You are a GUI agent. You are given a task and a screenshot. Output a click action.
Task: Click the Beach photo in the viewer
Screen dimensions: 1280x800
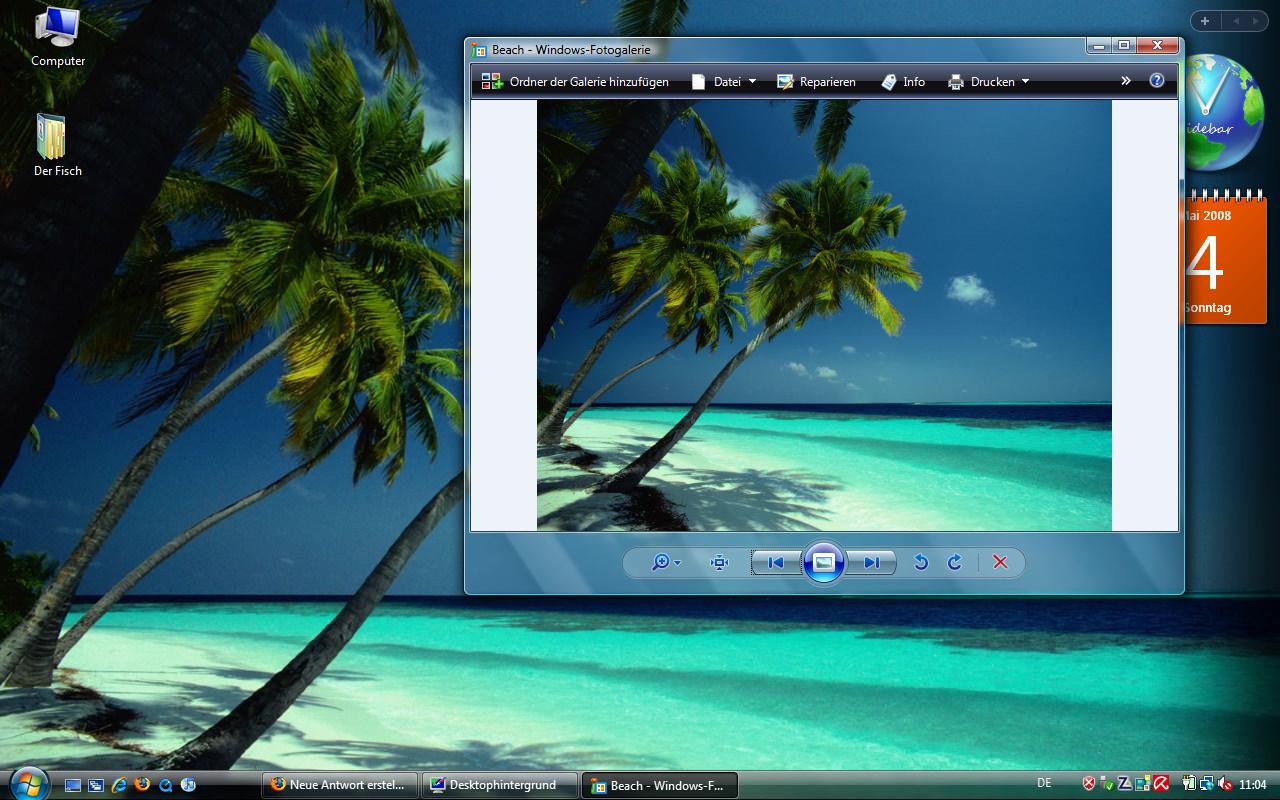(824, 315)
